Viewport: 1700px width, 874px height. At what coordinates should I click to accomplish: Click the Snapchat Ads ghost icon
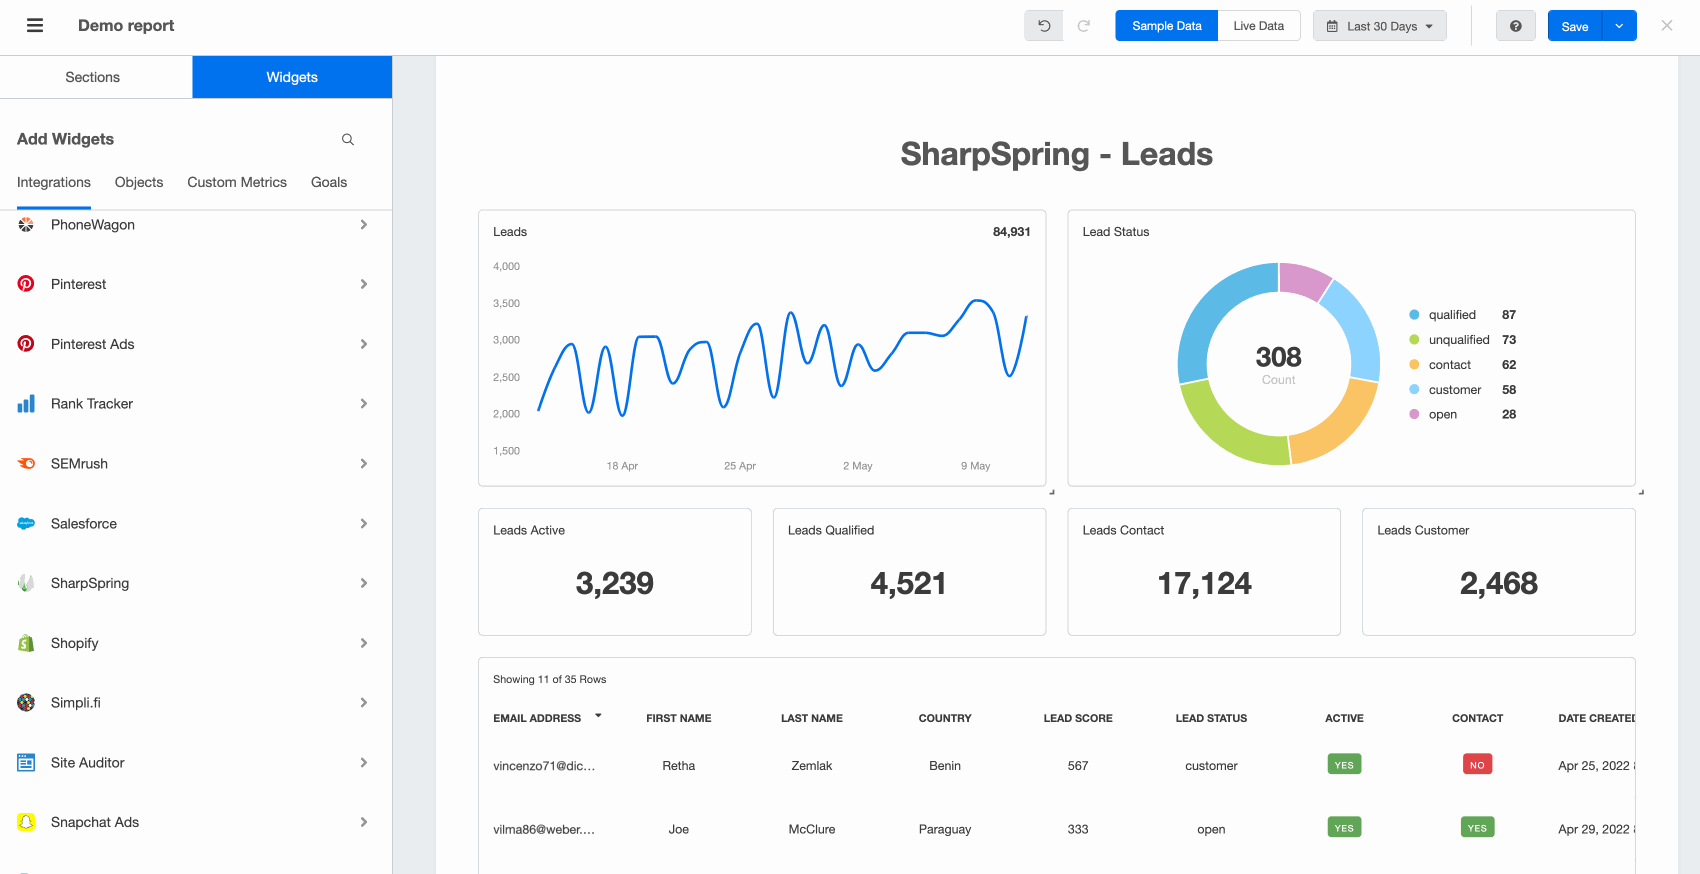(x=26, y=822)
